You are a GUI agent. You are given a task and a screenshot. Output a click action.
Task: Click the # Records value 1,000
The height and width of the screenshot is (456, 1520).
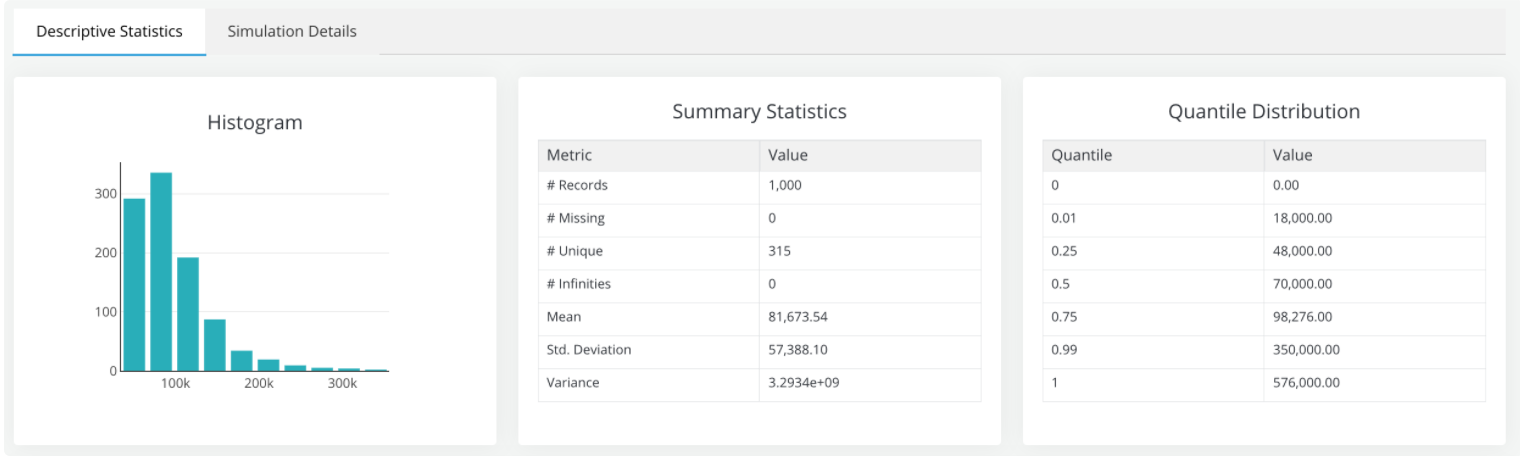(x=785, y=185)
